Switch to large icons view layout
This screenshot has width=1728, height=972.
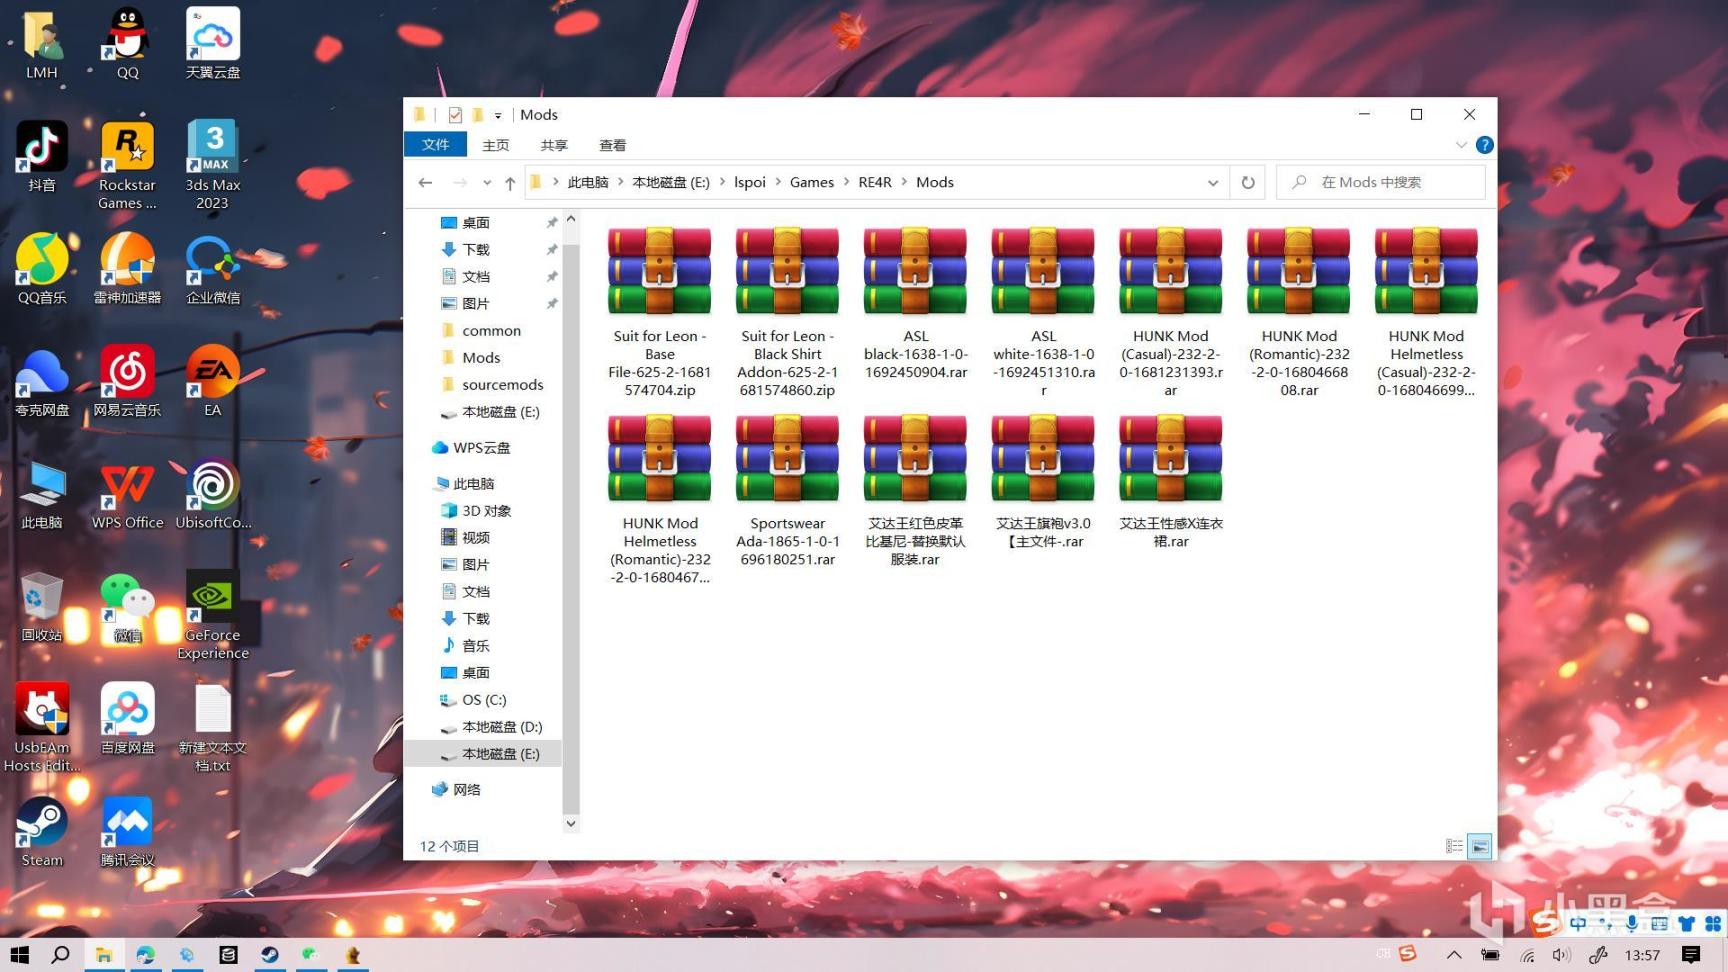(x=1480, y=846)
